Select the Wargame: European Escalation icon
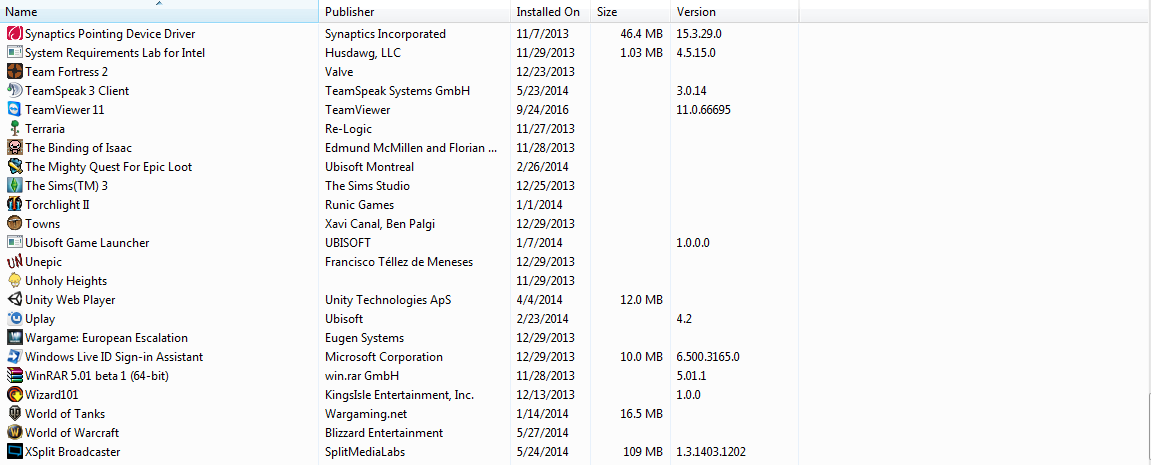1151x465 pixels. (14, 338)
